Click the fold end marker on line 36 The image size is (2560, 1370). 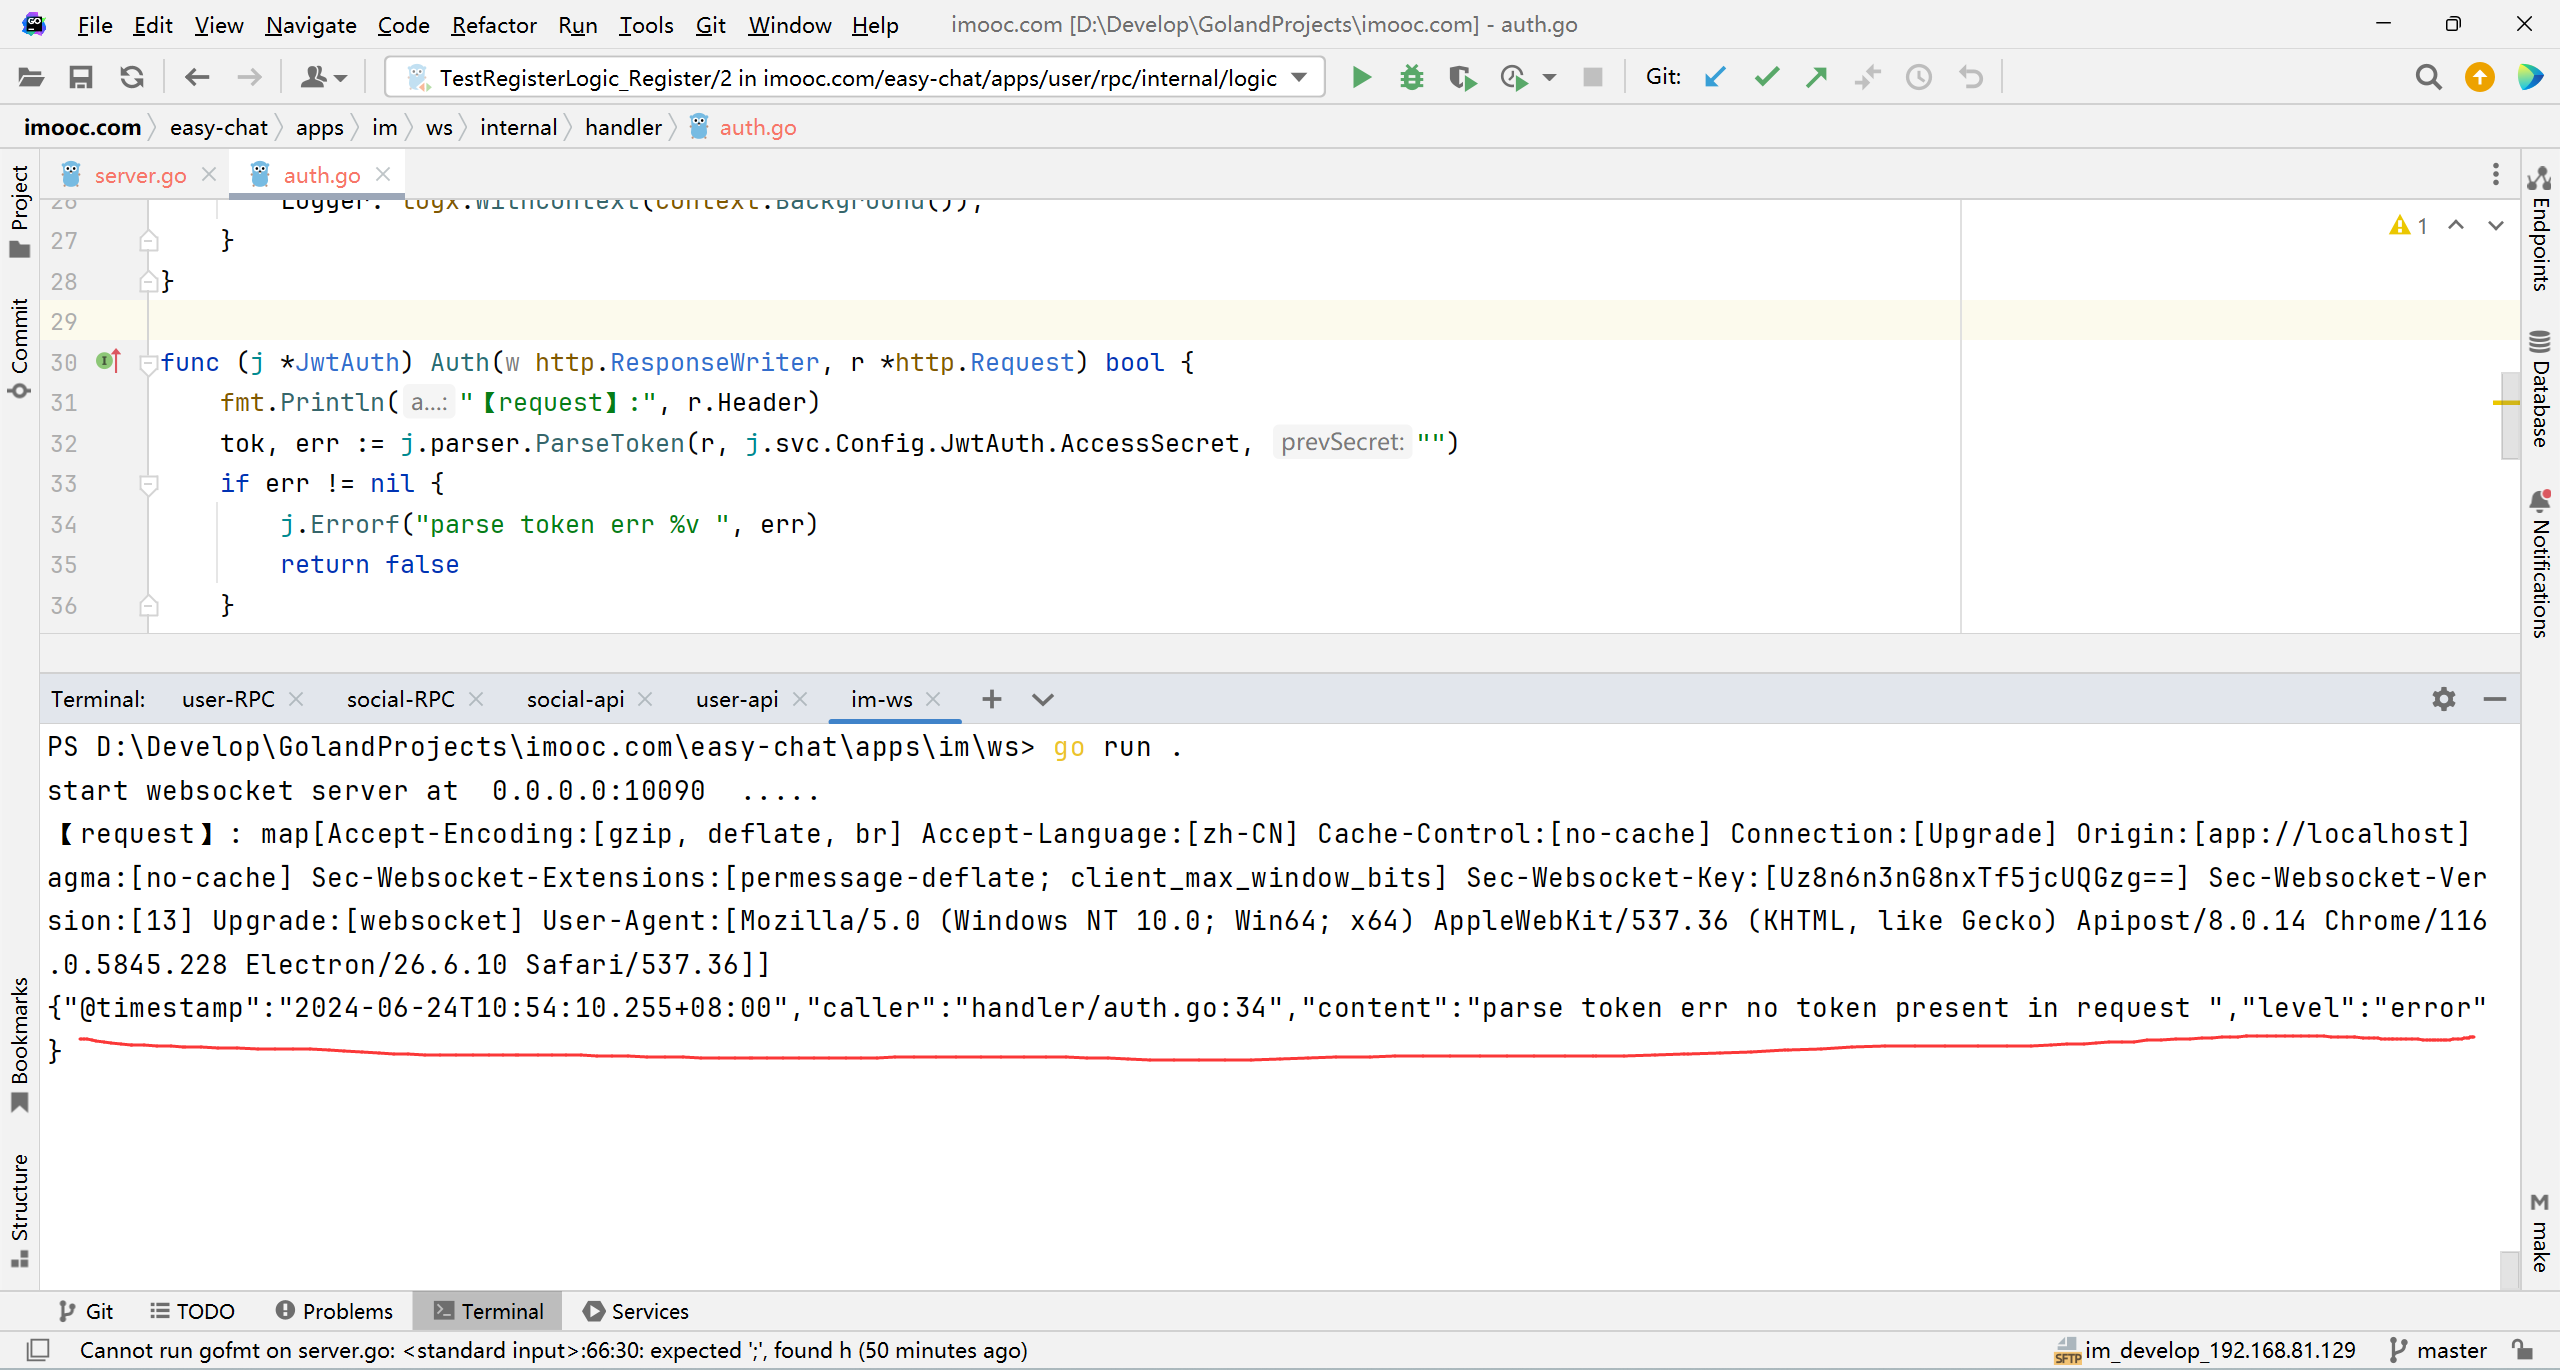(x=149, y=605)
